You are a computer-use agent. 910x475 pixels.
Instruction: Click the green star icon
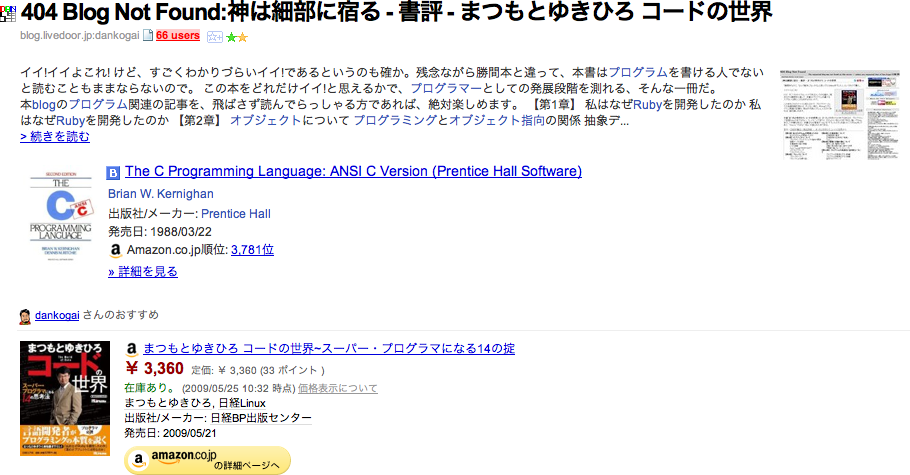pyautogui.click(x=231, y=37)
